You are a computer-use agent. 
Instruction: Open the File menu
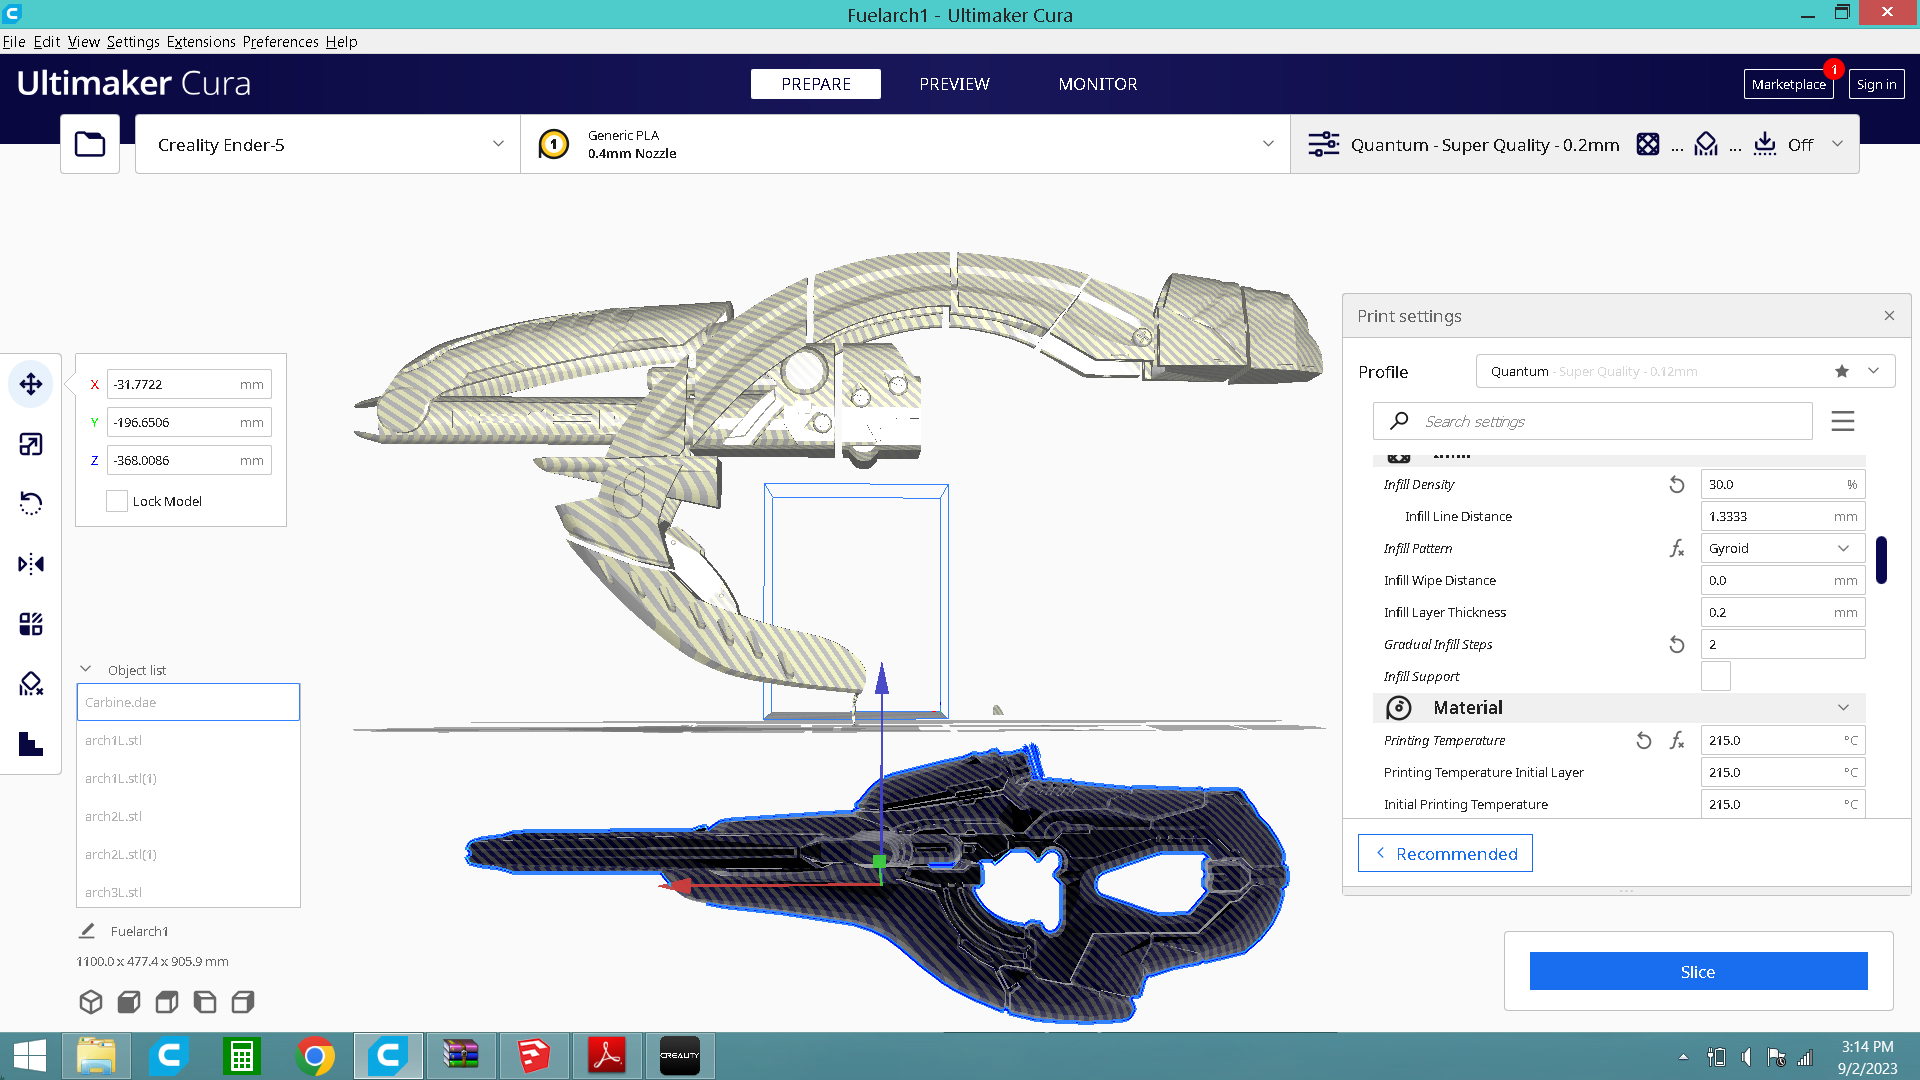(14, 42)
